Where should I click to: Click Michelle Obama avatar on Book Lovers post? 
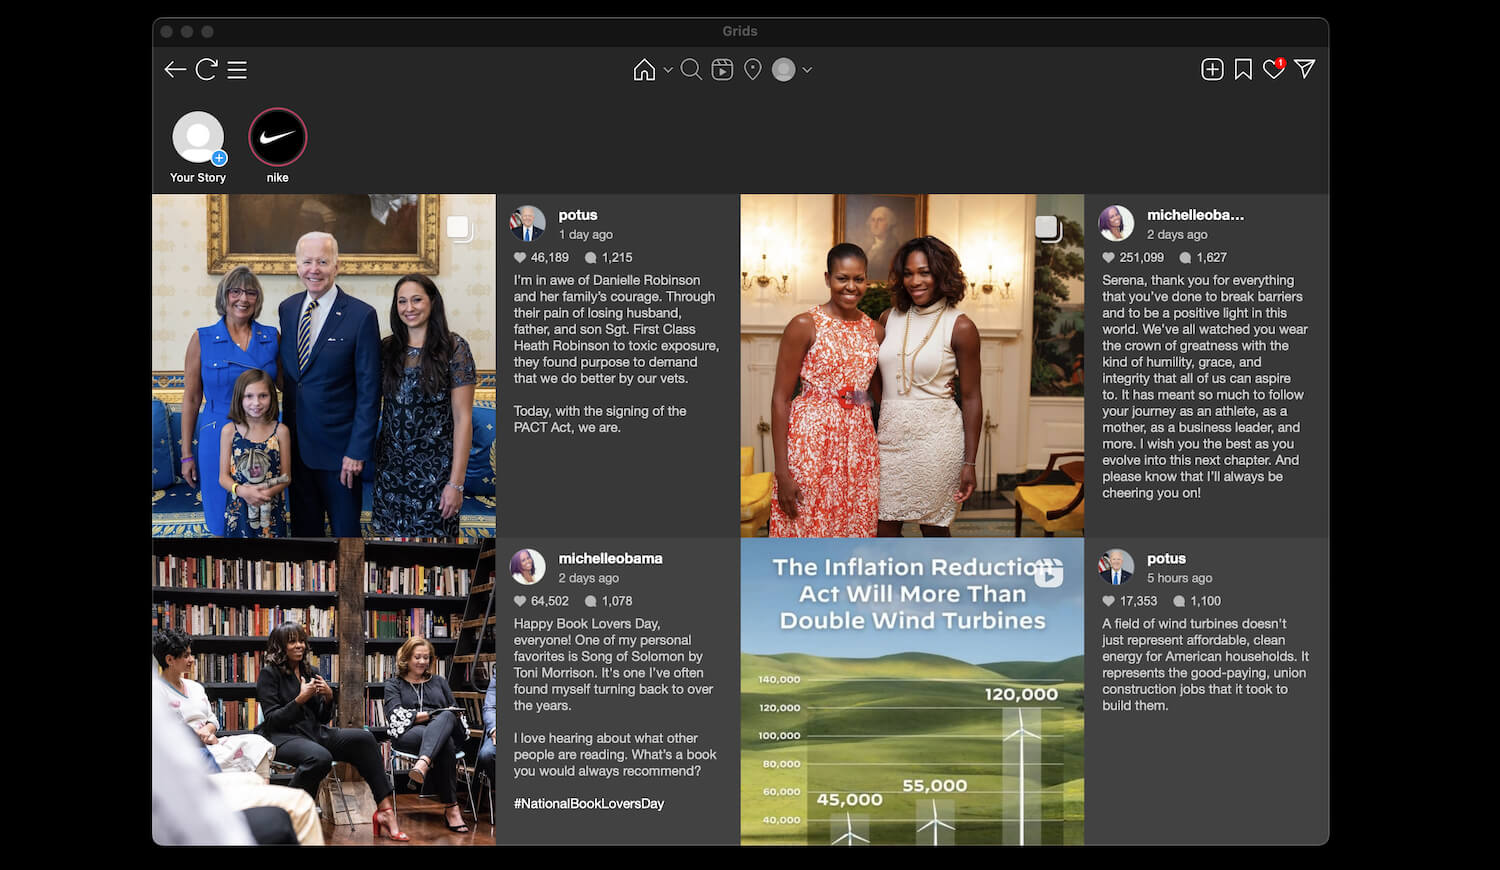(528, 567)
